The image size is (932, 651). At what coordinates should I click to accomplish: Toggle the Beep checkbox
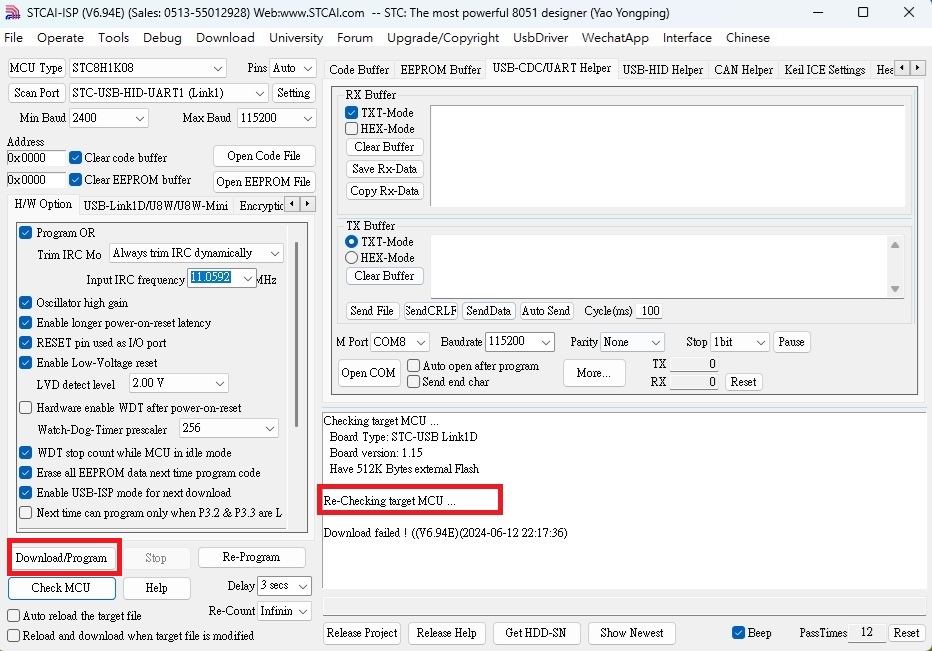click(x=738, y=633)
